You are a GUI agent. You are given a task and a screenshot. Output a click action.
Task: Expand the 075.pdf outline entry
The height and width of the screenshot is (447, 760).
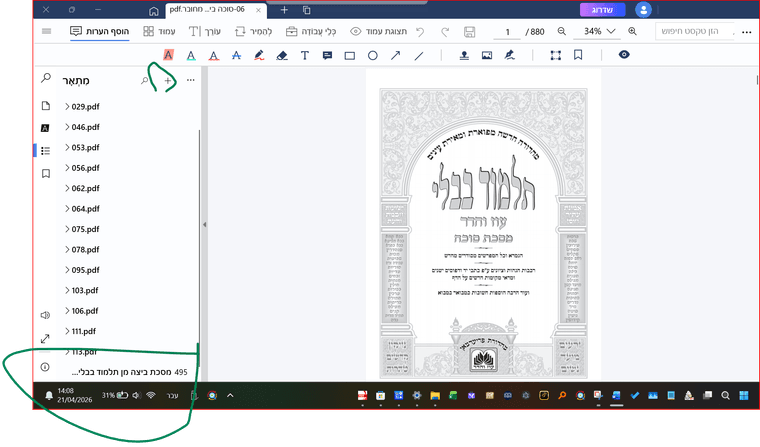(x=67, y=229)
